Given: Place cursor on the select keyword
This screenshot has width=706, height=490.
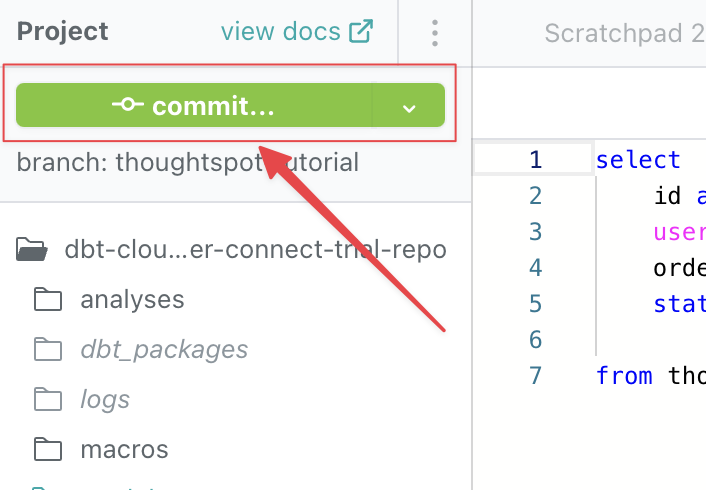Looking at the screenshot, I should pyautogui.click(x=638, y=159).
